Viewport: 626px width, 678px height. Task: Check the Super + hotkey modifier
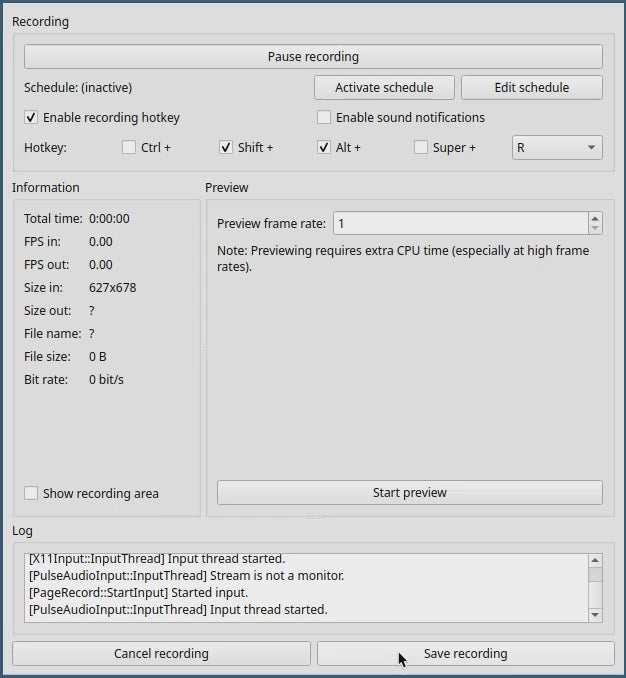click(421, 148)
